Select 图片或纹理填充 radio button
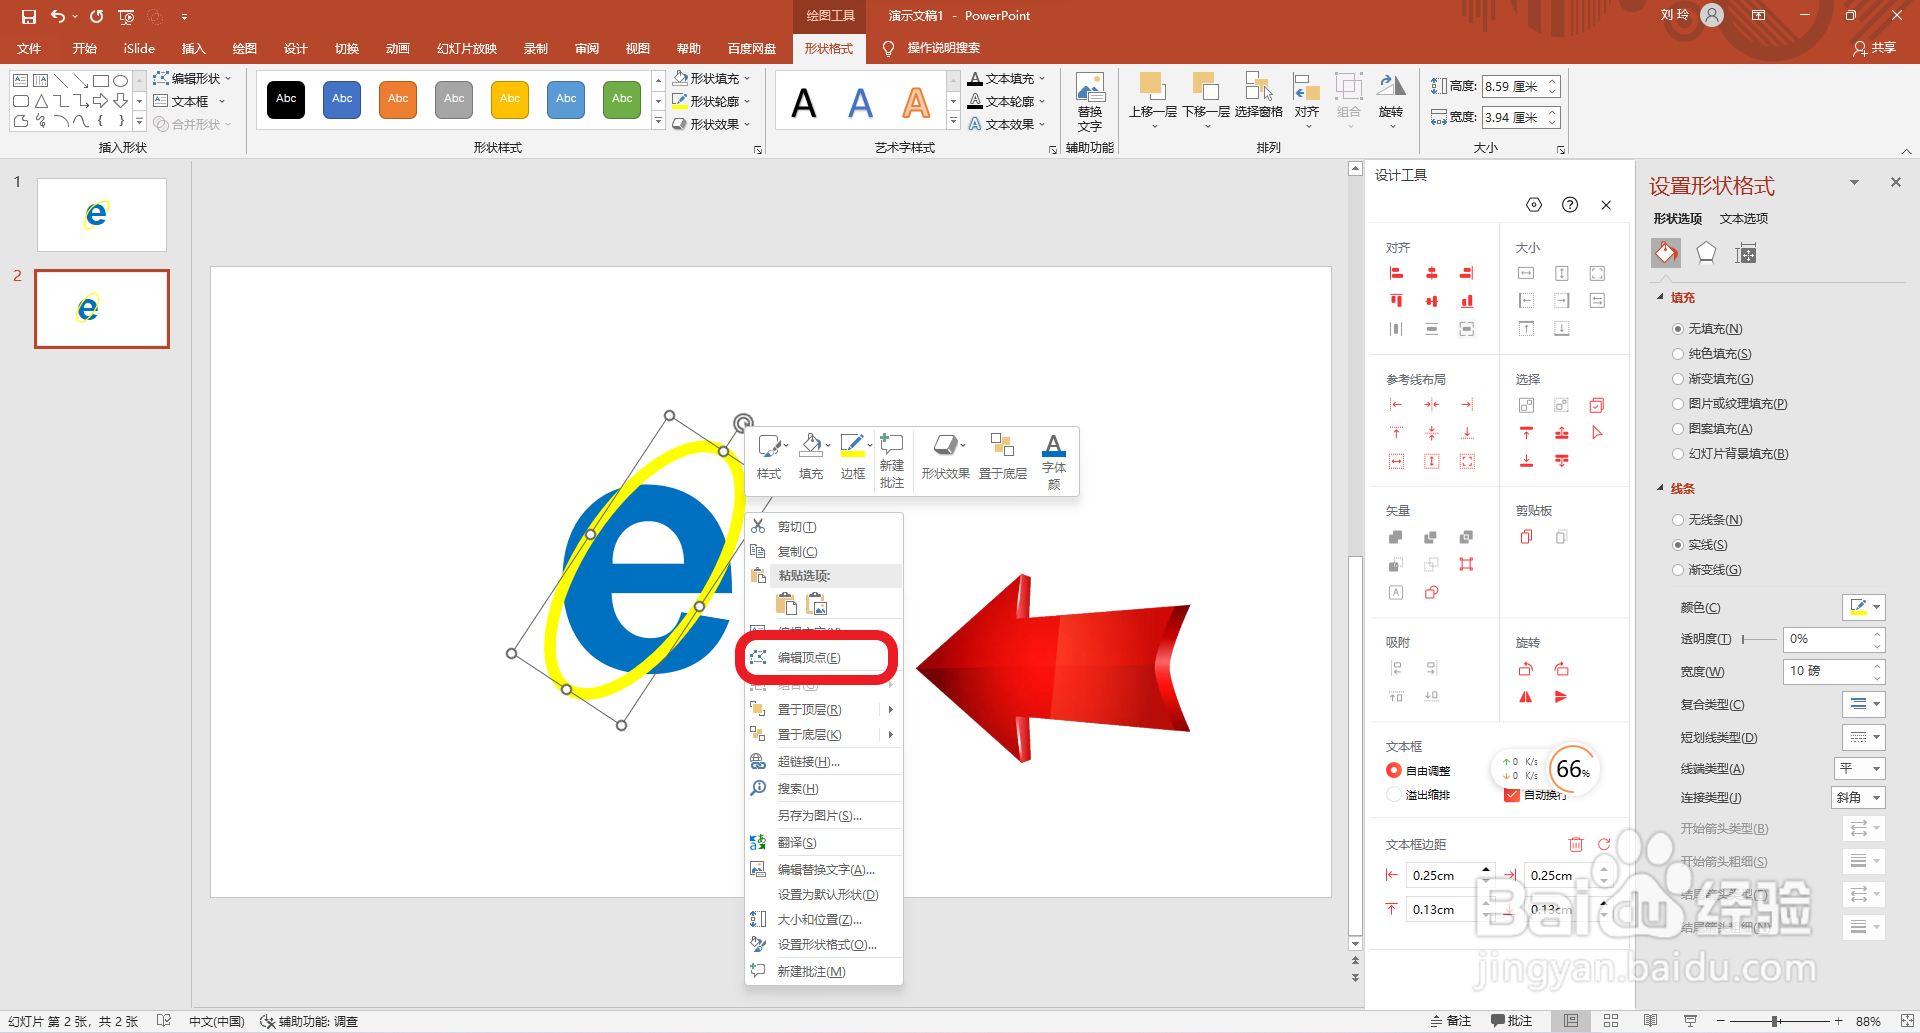This screenshot has height=1033, width=1920. tap(1678, 404)
